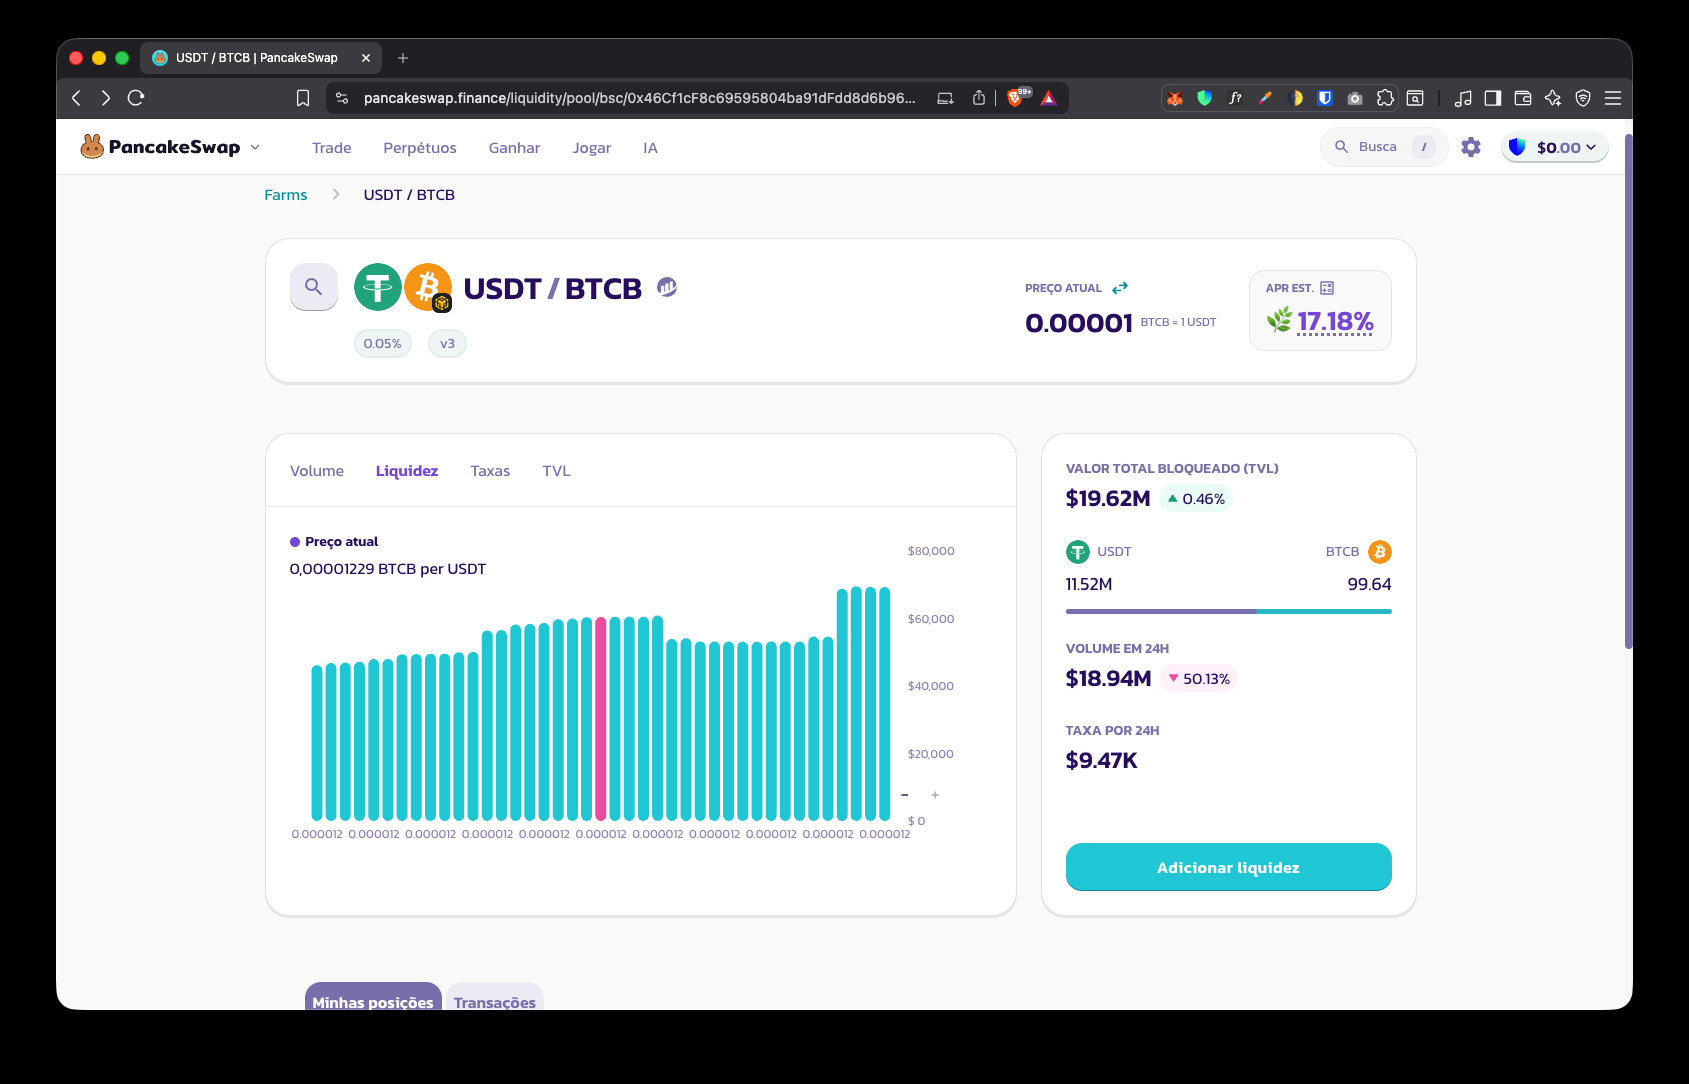Bookmark this page with the bookmark icon
Viewport: 1689px width, 1084px height.
(303, 98)
